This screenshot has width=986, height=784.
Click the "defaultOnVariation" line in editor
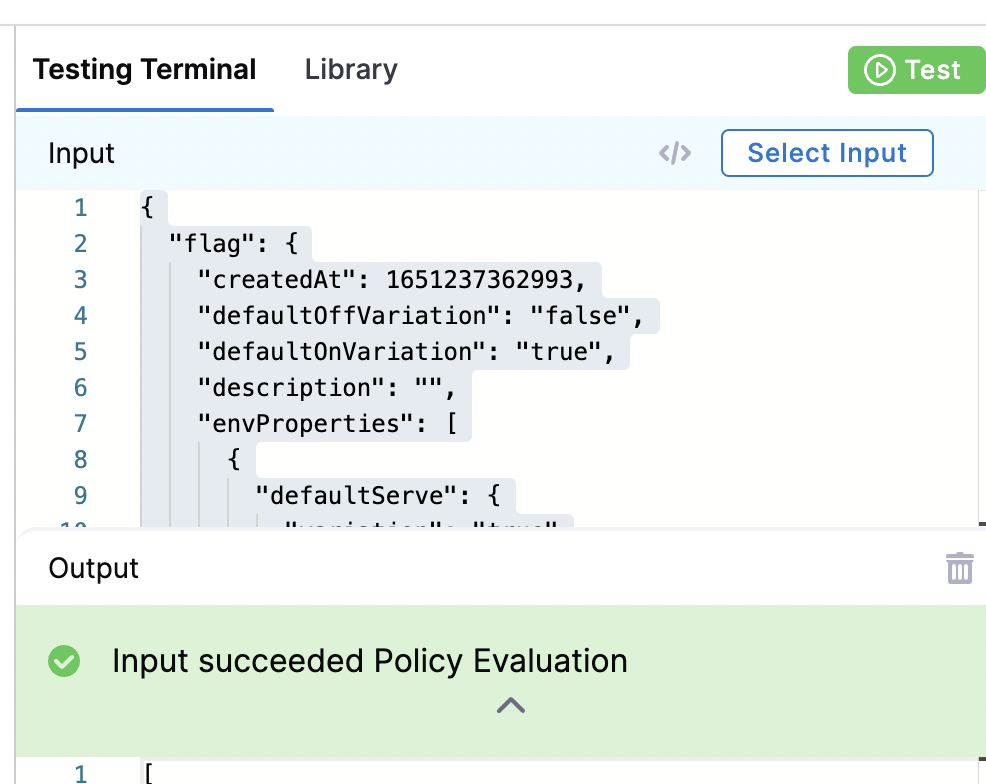[412, 352]
